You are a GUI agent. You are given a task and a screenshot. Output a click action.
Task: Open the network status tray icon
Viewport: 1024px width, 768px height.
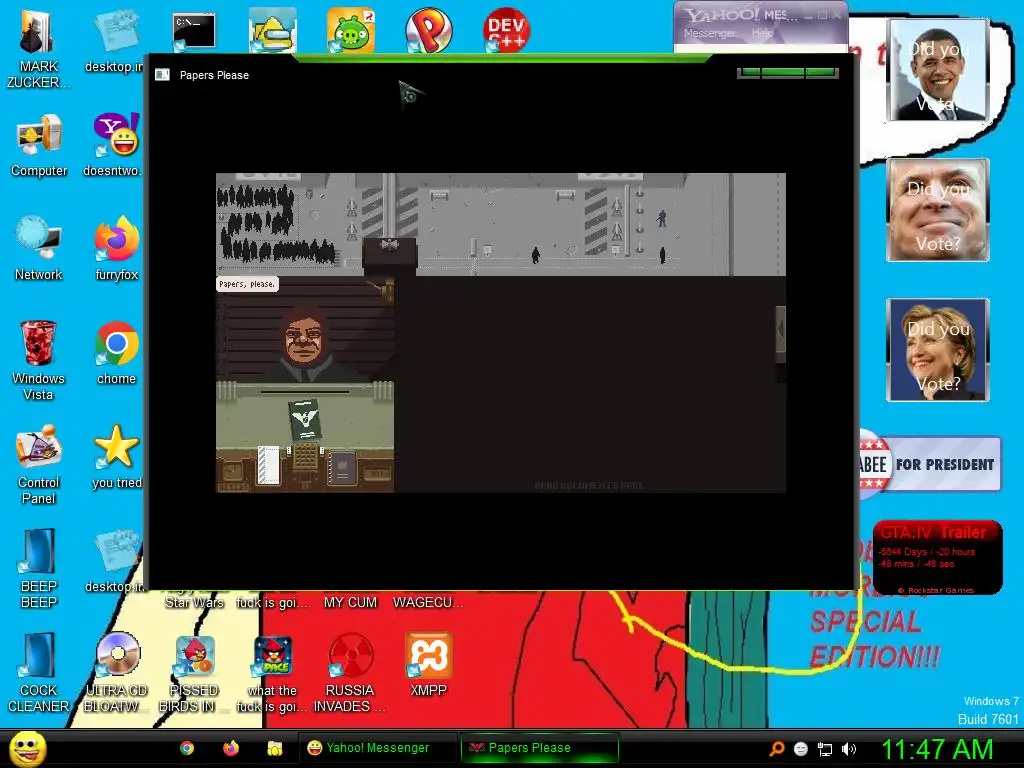click(825, 750)
